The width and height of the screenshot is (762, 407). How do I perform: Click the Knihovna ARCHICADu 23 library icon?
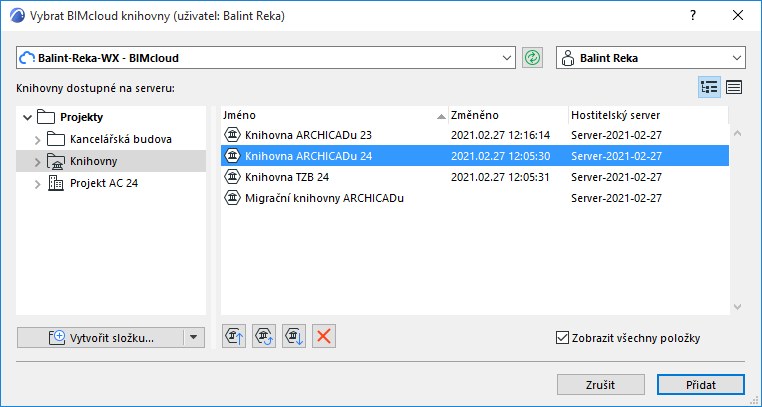233,135
